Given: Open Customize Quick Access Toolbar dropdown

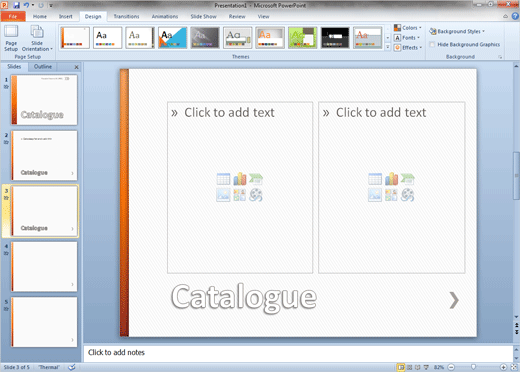Looking at the screenshot, I should (x=51, y=5).
